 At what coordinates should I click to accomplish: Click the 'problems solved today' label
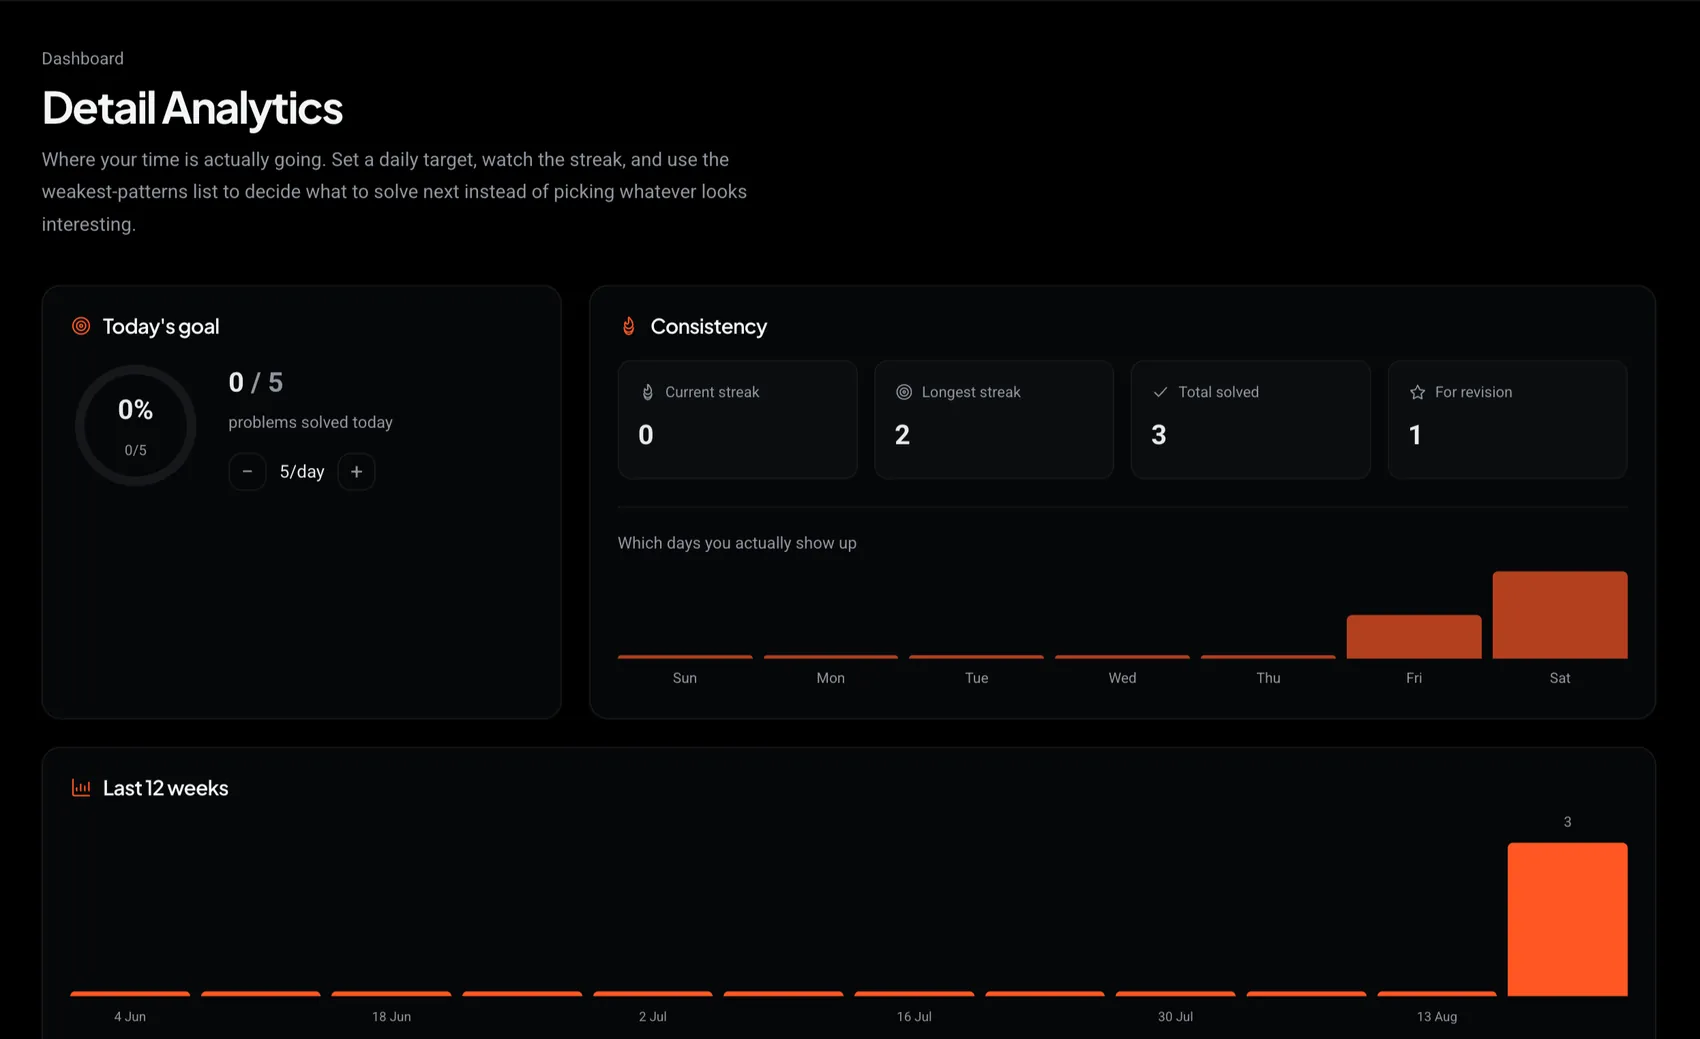pos(310,422)
